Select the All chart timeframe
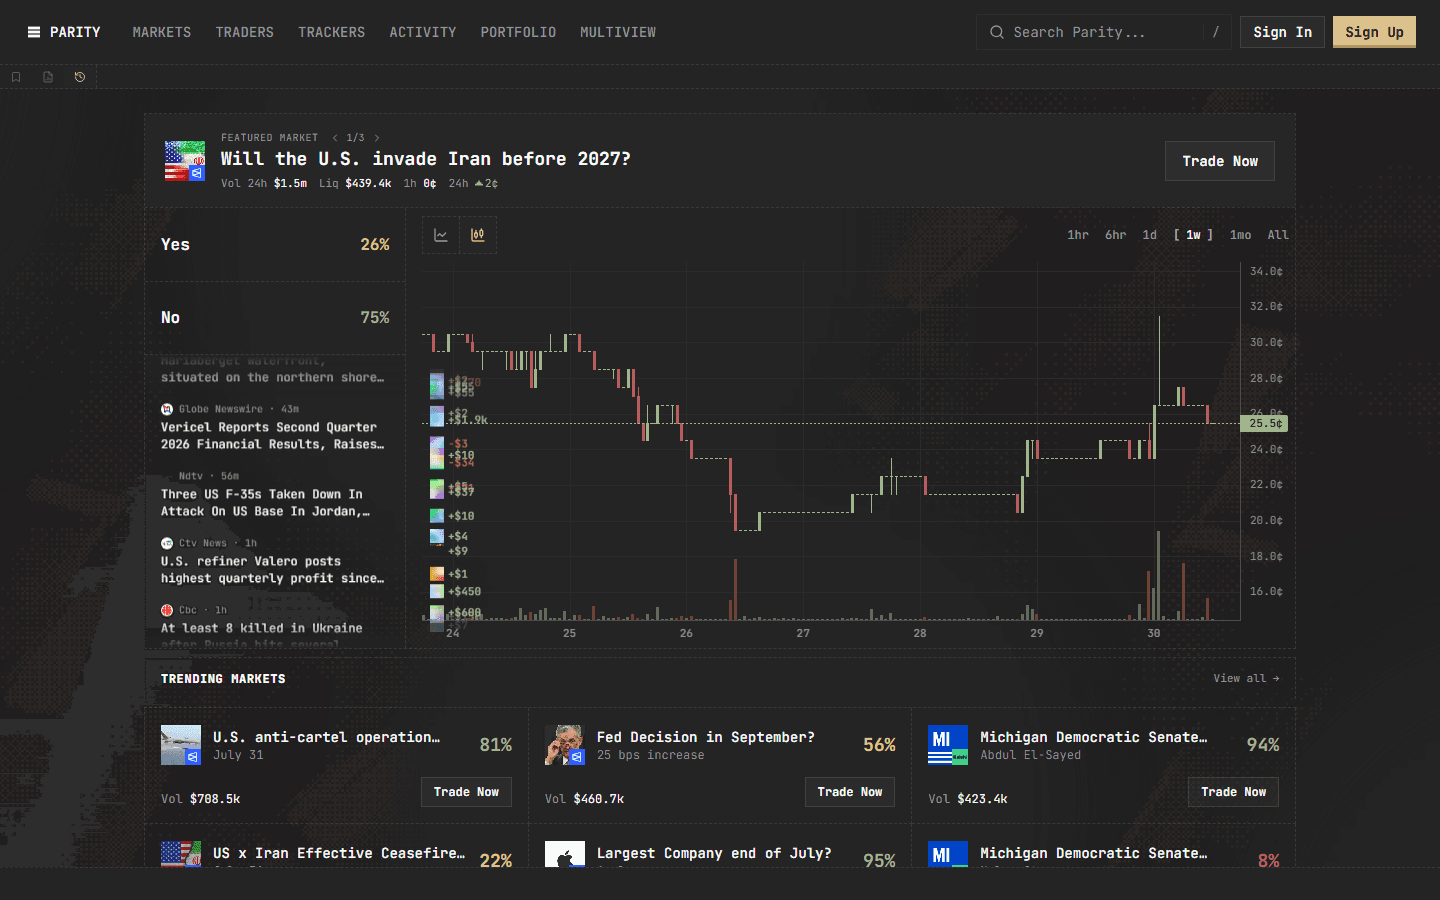This screenshot has height=900, width=1440. point(1278,235)
